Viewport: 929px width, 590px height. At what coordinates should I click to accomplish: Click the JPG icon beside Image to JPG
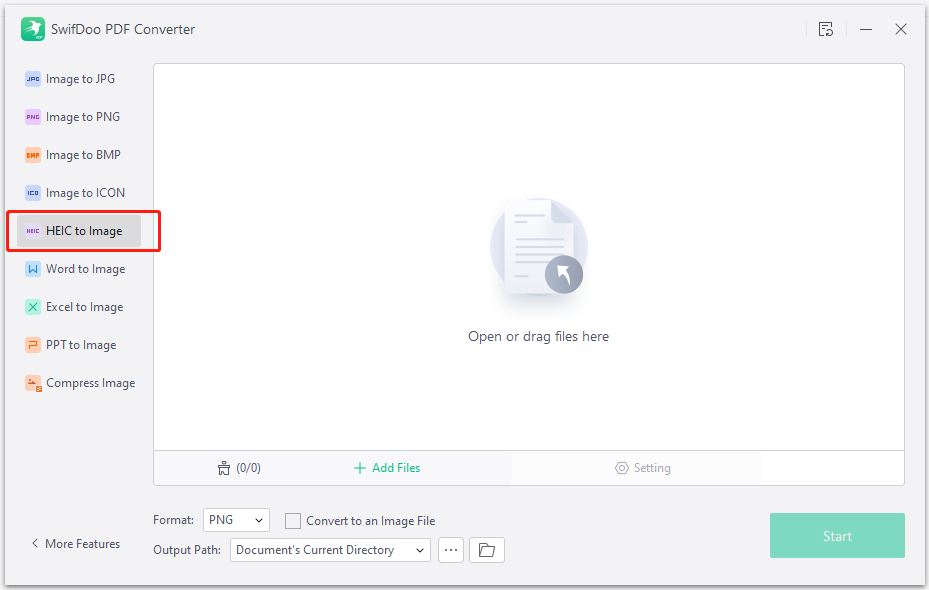coord(33,79)
